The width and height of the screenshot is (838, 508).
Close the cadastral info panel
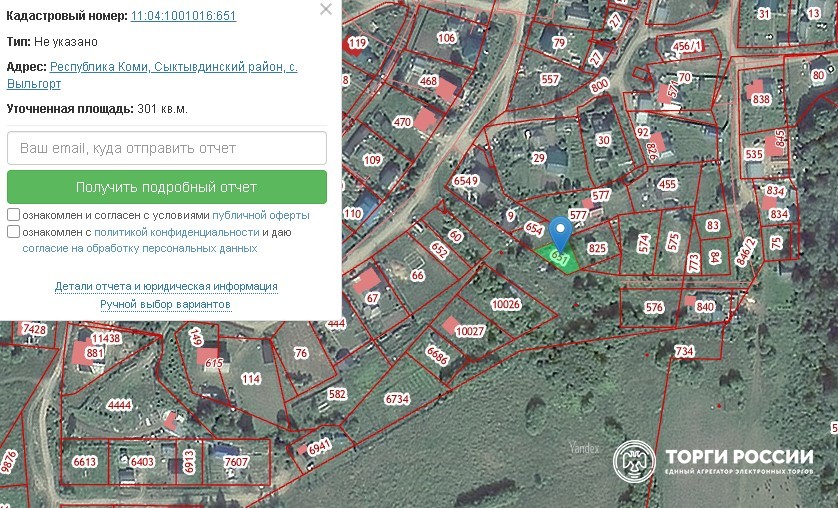point(325,9)
